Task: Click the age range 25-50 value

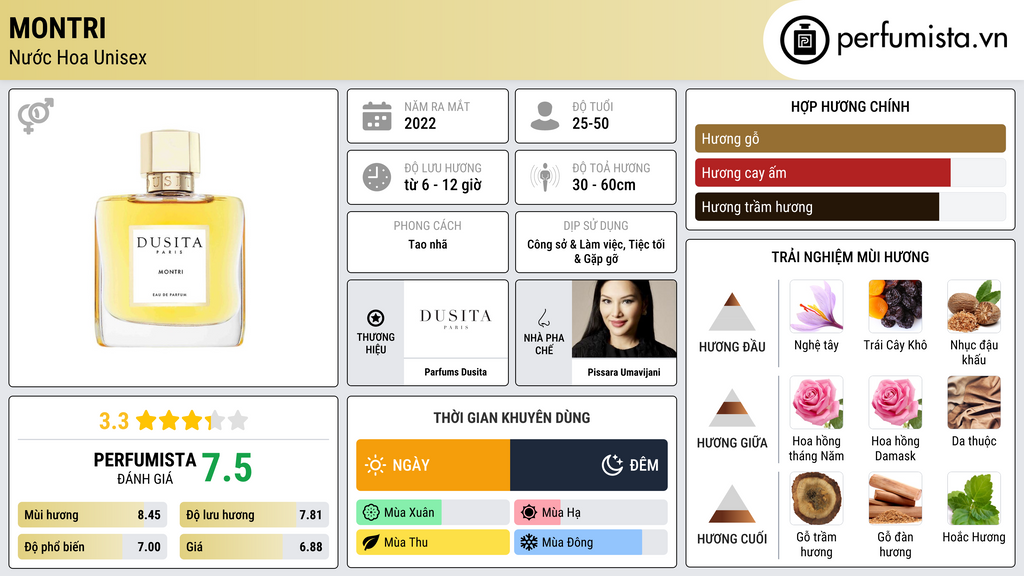Action: click(590, 123)
